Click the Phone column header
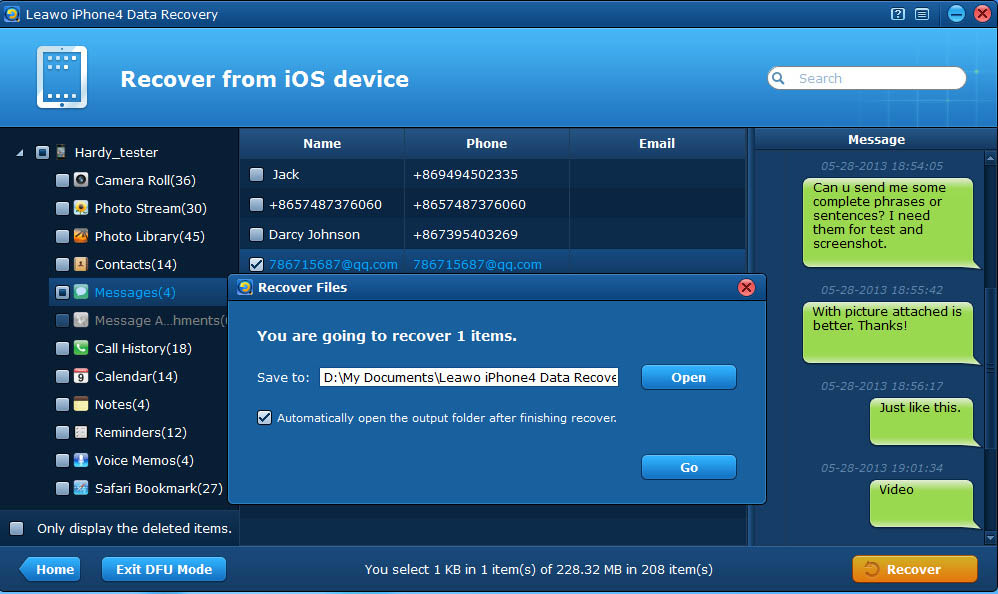The image size is (998, 594). point(486,143)
